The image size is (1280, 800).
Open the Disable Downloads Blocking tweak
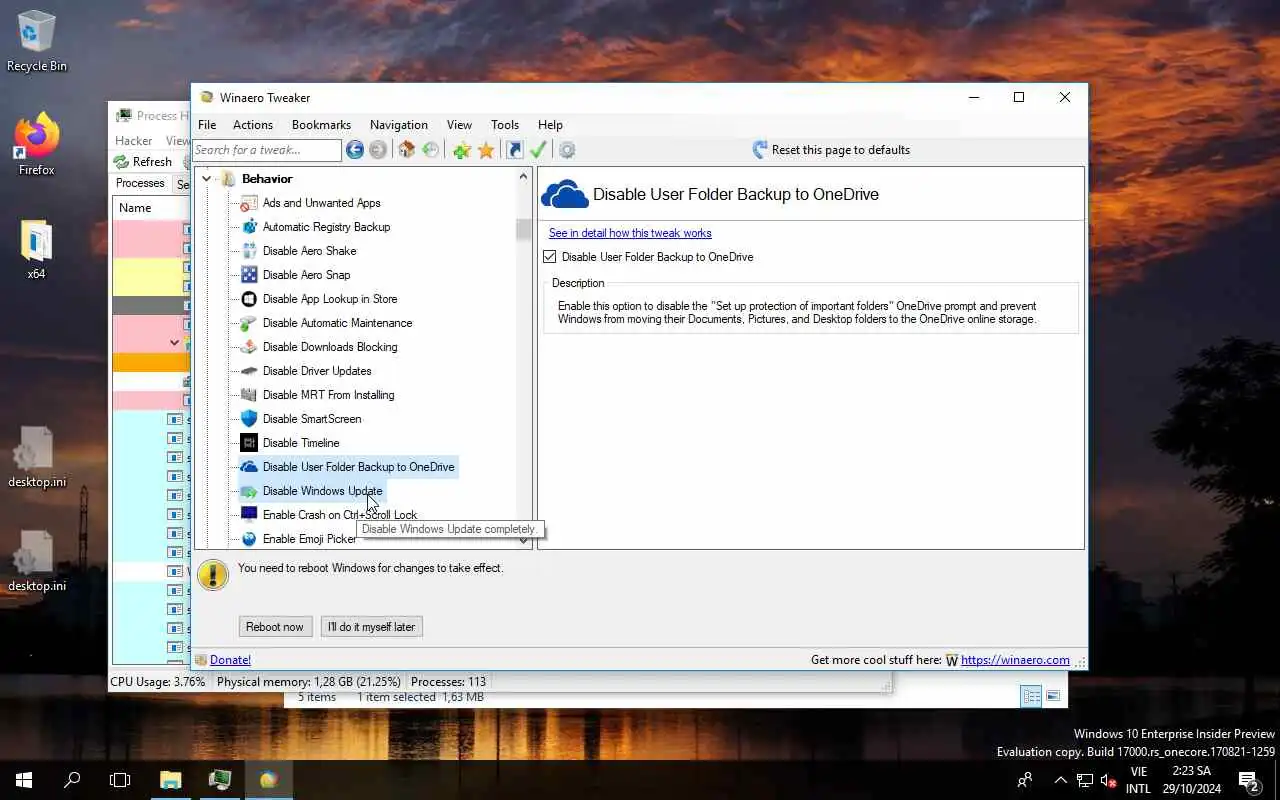(330, 347)
